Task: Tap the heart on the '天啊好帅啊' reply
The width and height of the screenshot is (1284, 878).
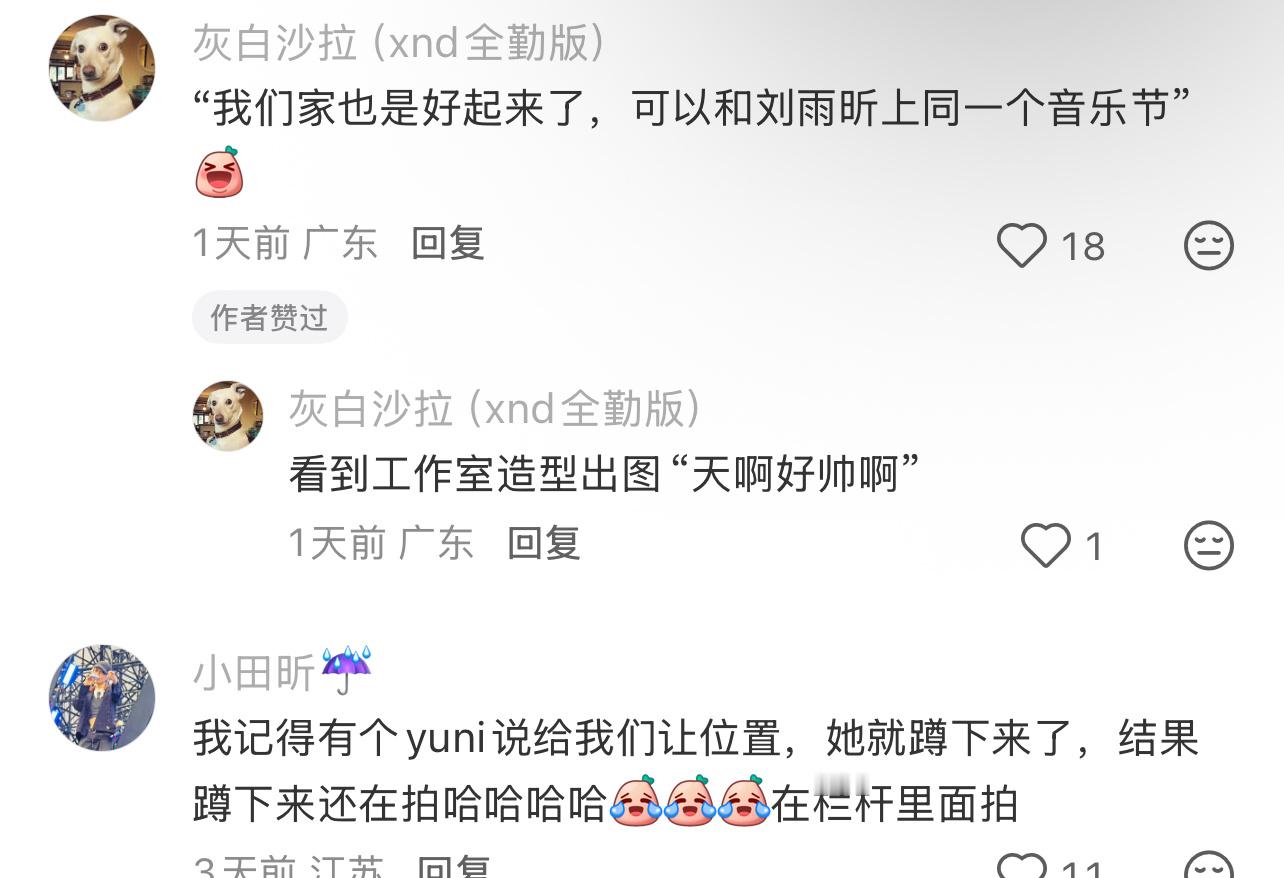Action: (1045, 546)
